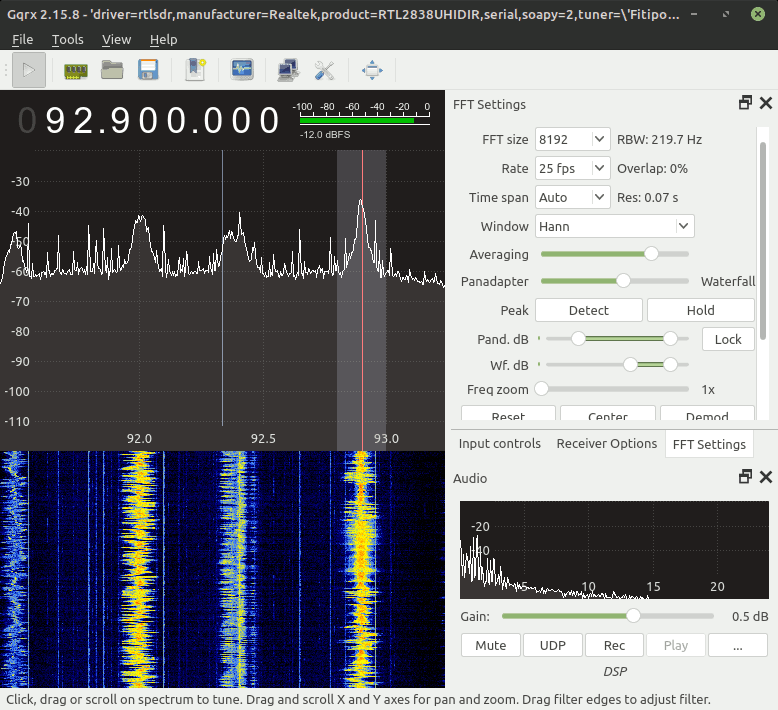The height and width of the screenshot is (710, 778).
Task: Expand the FFT size dropdown
Action: point(599,139)
